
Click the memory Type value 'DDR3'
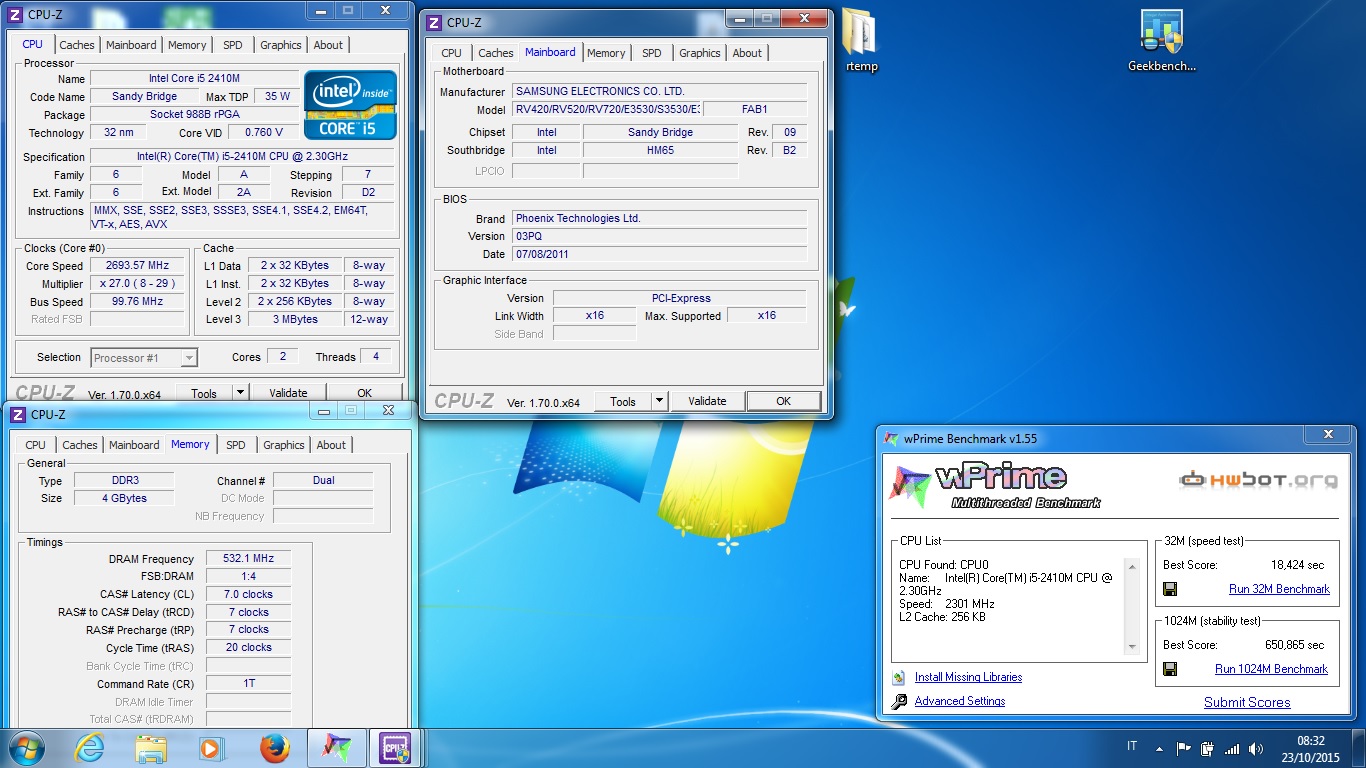tap(125, 481)
